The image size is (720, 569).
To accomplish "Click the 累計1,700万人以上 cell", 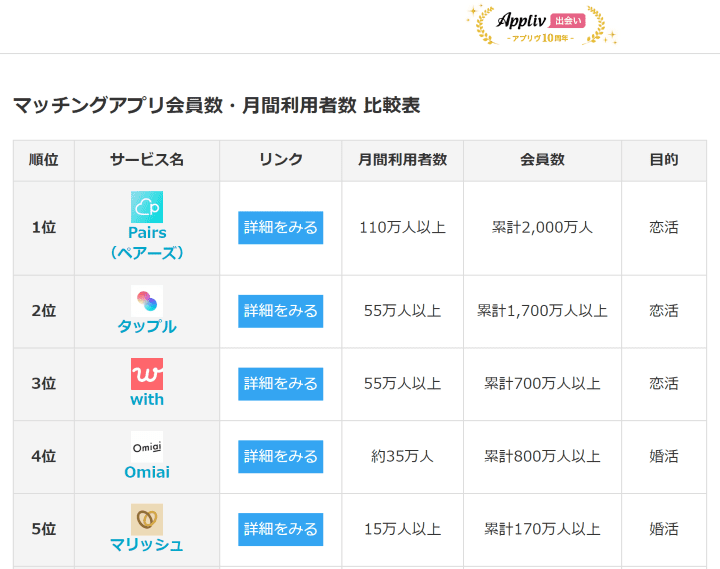I will click(542, 311).
